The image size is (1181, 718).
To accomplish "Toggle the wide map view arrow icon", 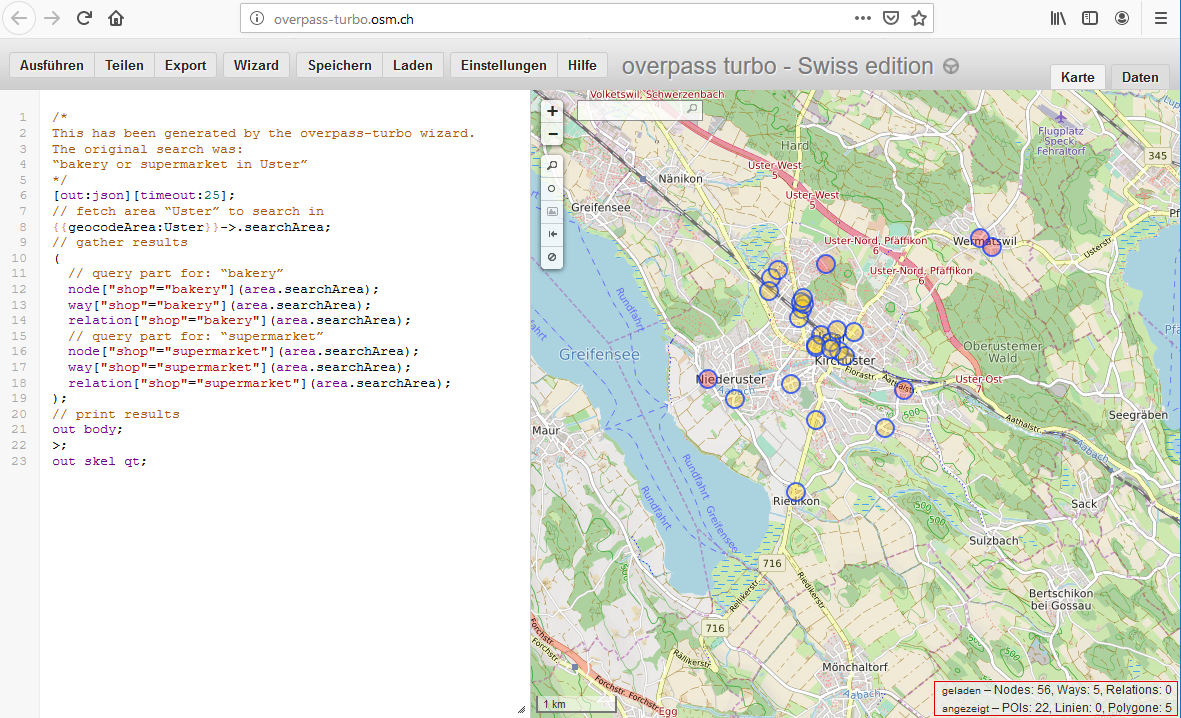I will (x=552, y=234).
